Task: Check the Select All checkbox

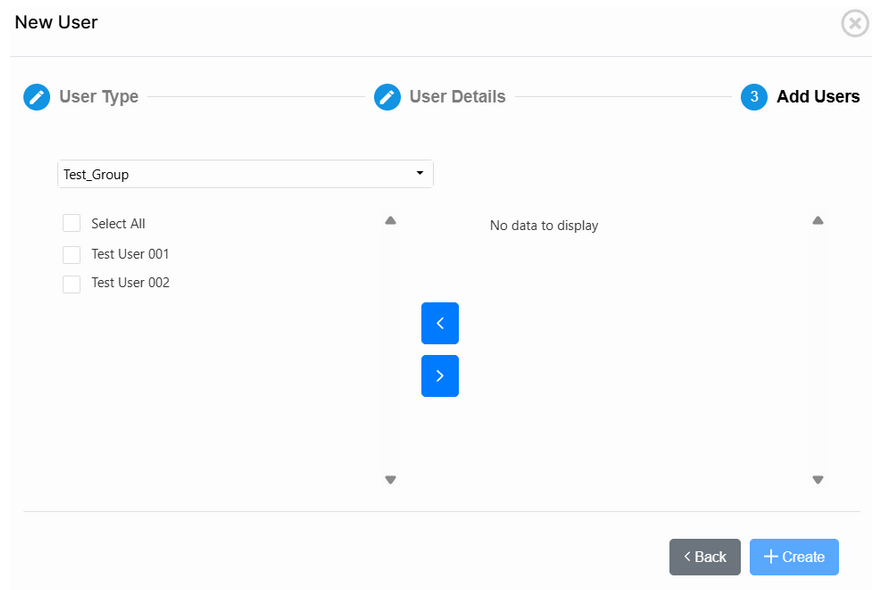Action: point(71,223)
